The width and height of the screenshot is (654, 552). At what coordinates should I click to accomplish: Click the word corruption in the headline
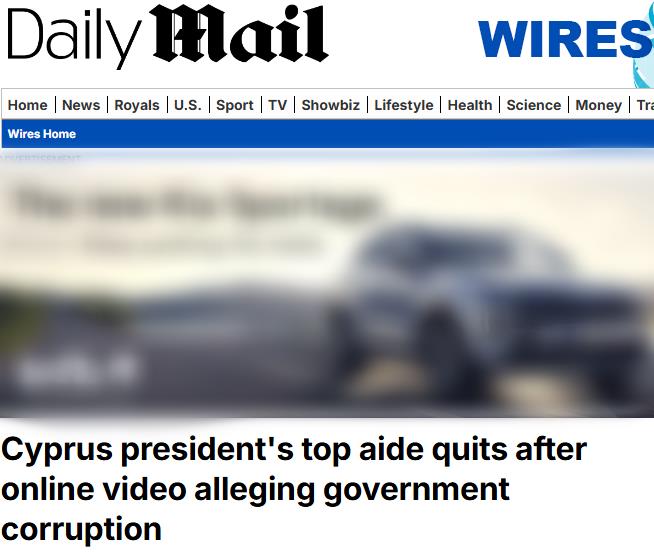81,529
